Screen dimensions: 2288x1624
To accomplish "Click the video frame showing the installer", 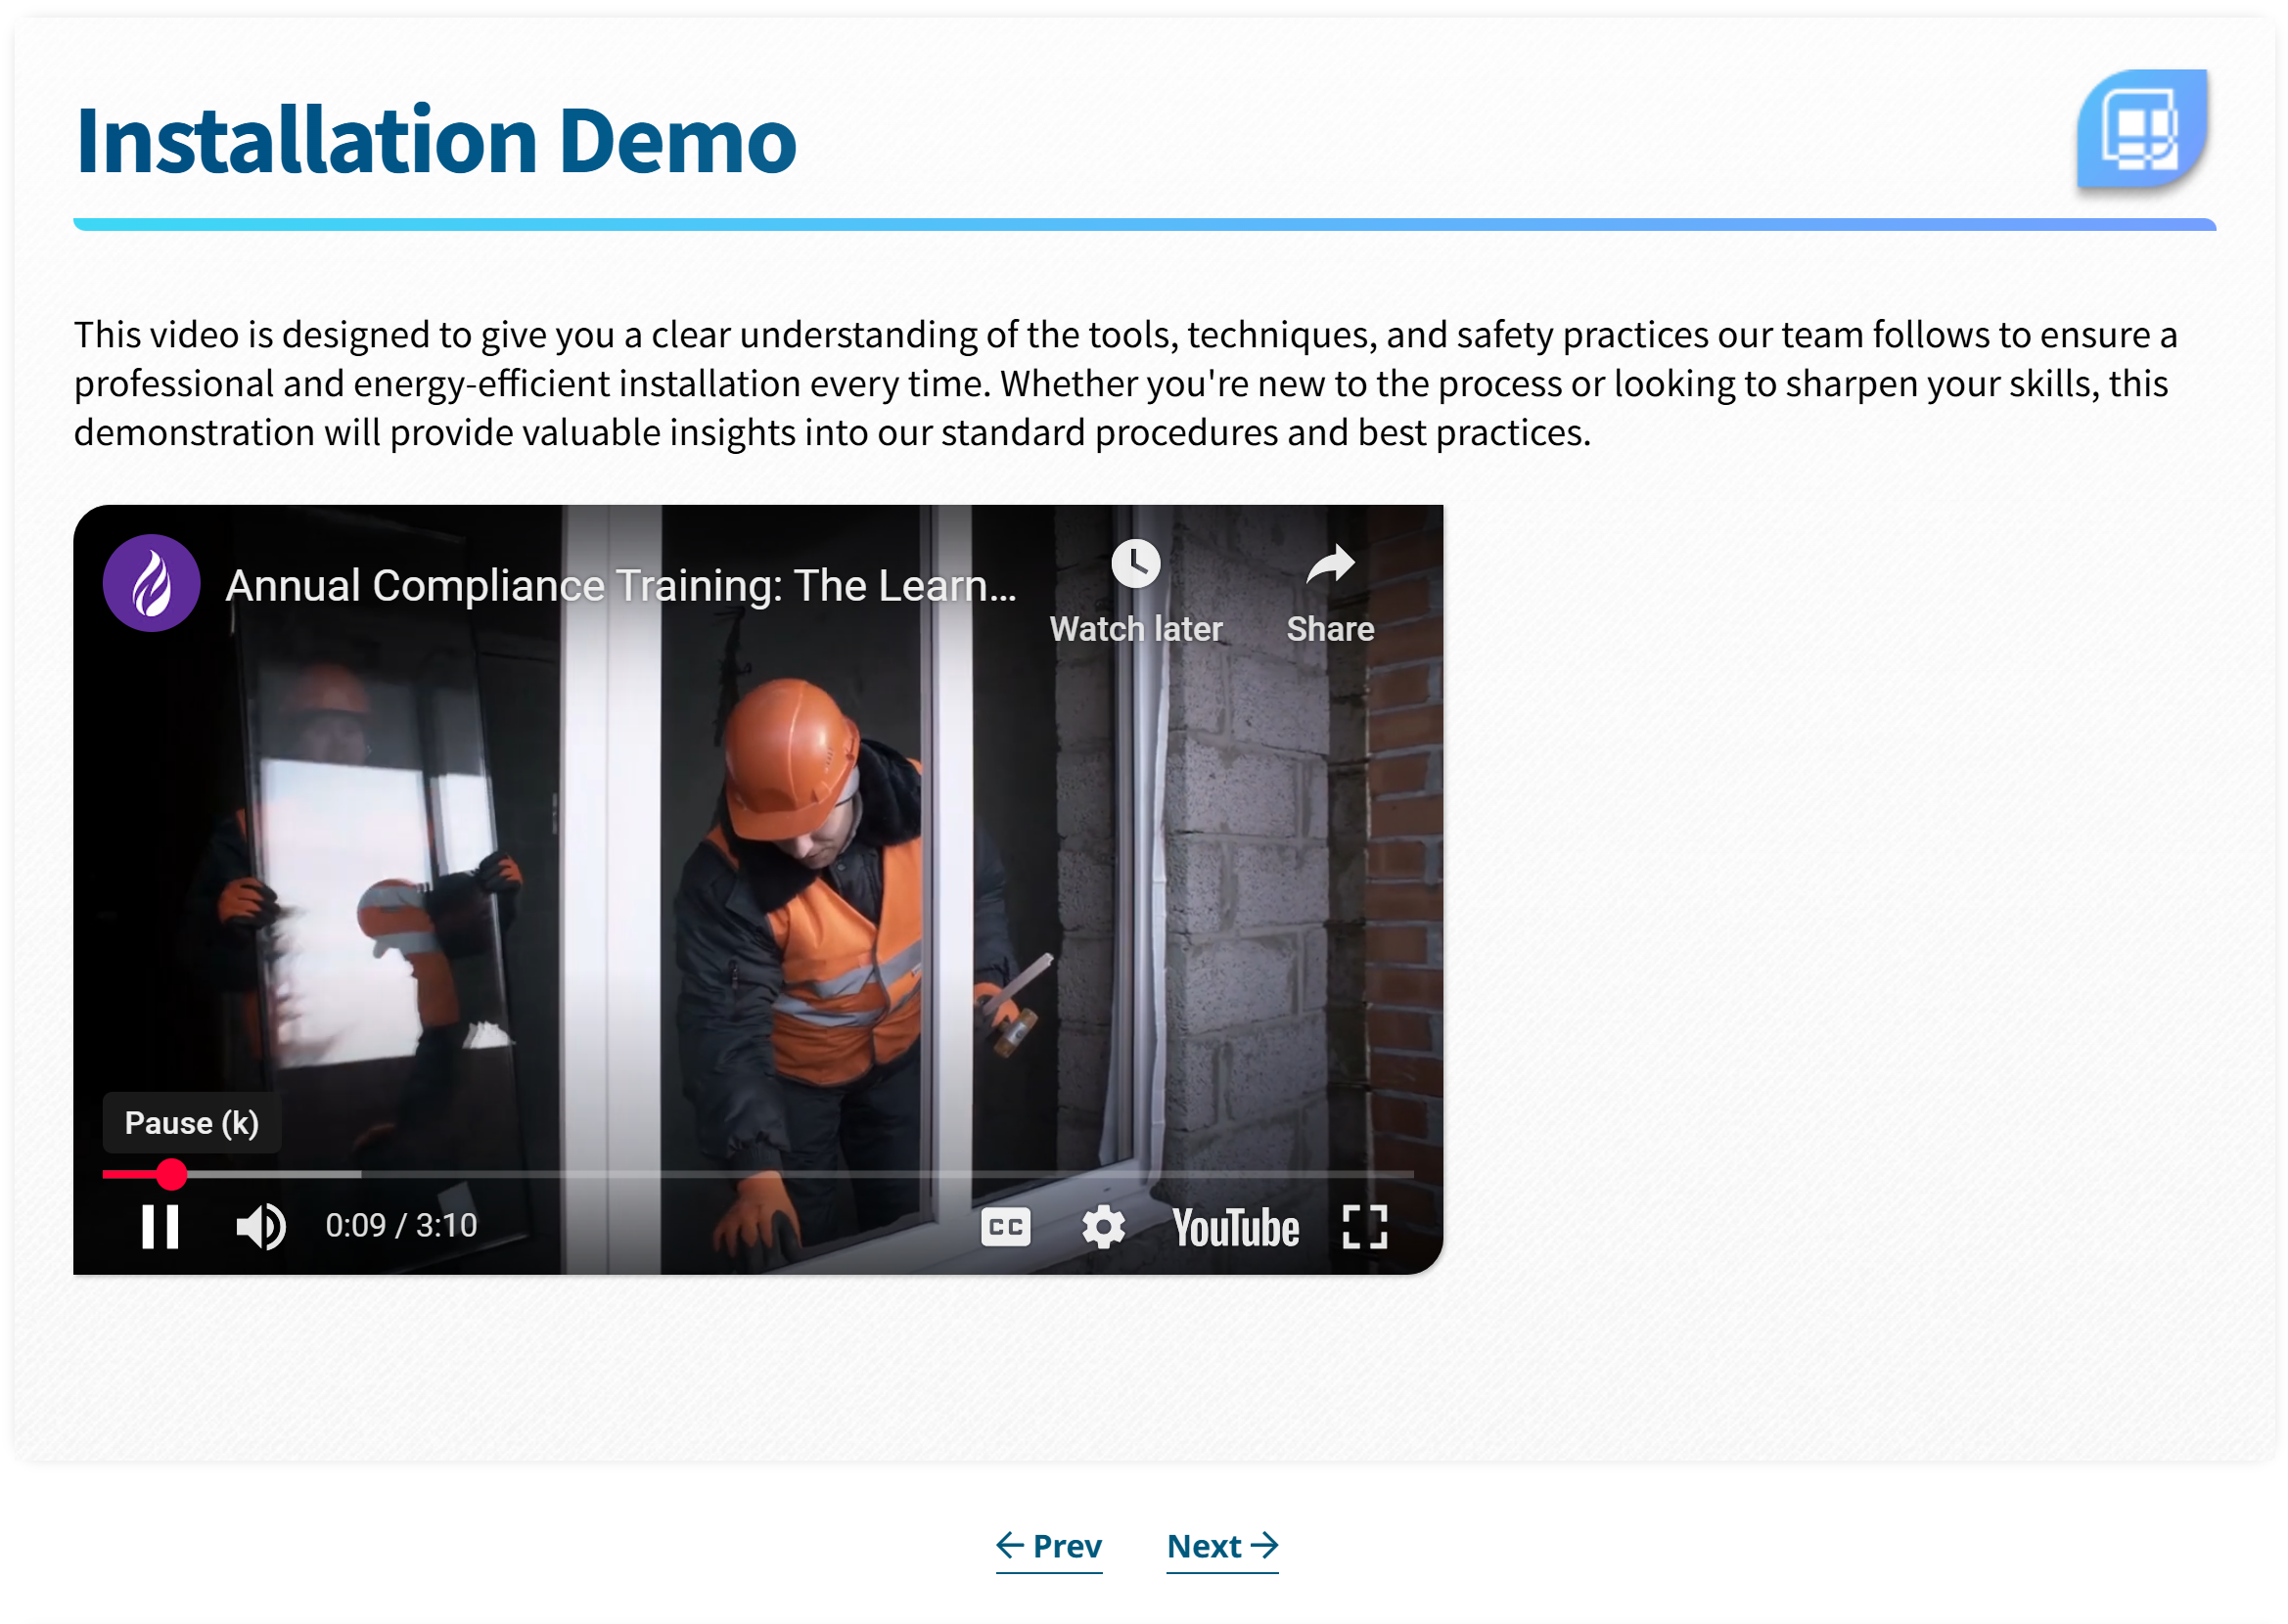I will (758, 889).
